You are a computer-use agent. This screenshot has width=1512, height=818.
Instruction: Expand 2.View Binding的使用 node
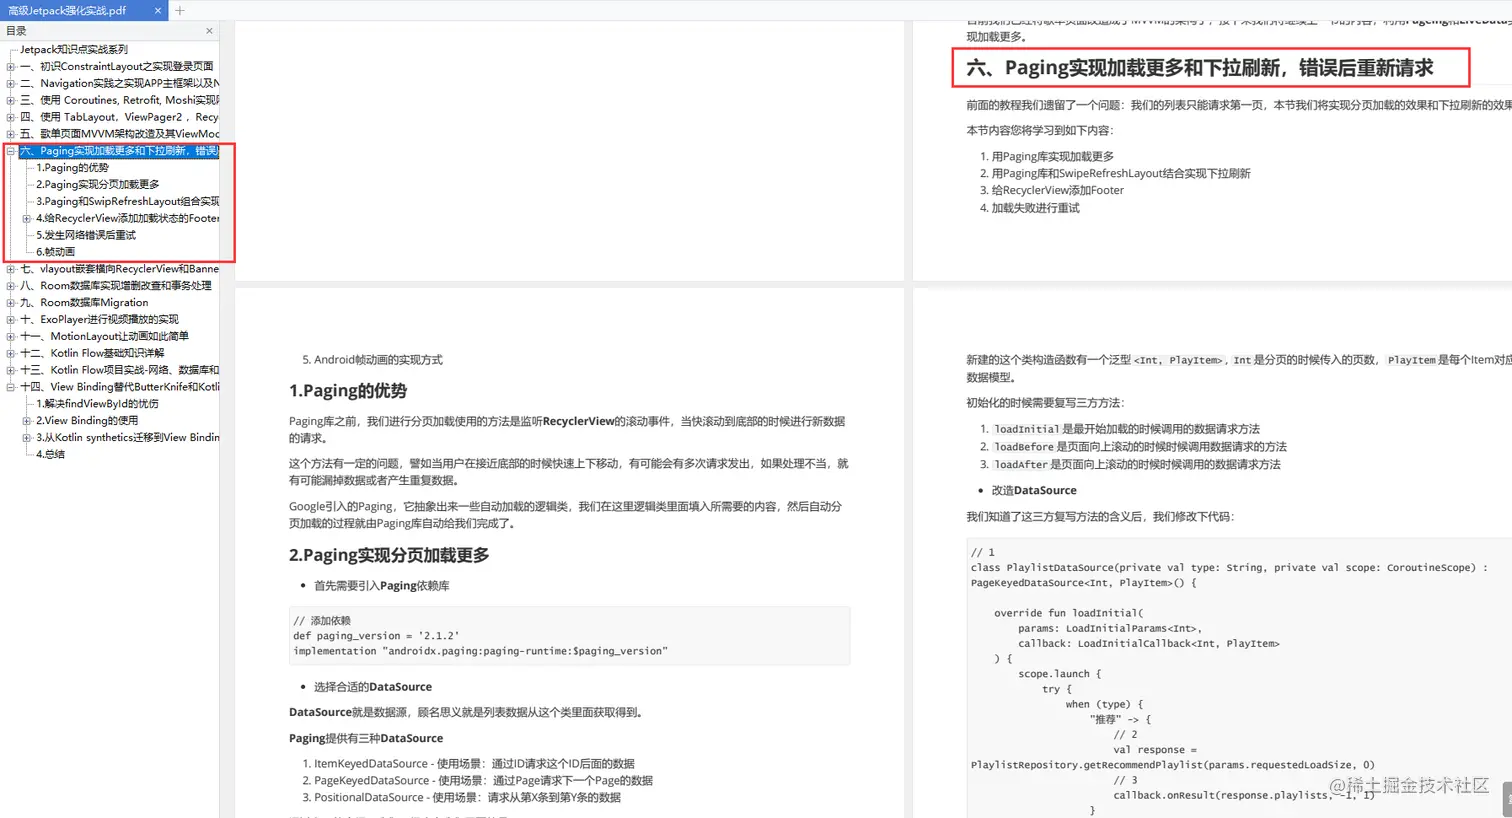coord(27,421)
